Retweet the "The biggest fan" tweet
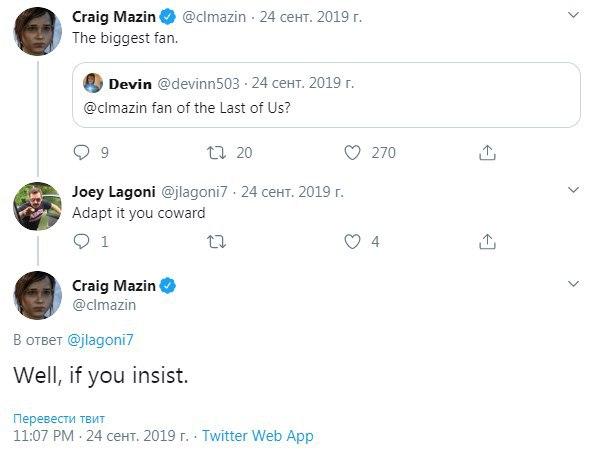Screen dimensions: 594x458 [x=216, y=152]
